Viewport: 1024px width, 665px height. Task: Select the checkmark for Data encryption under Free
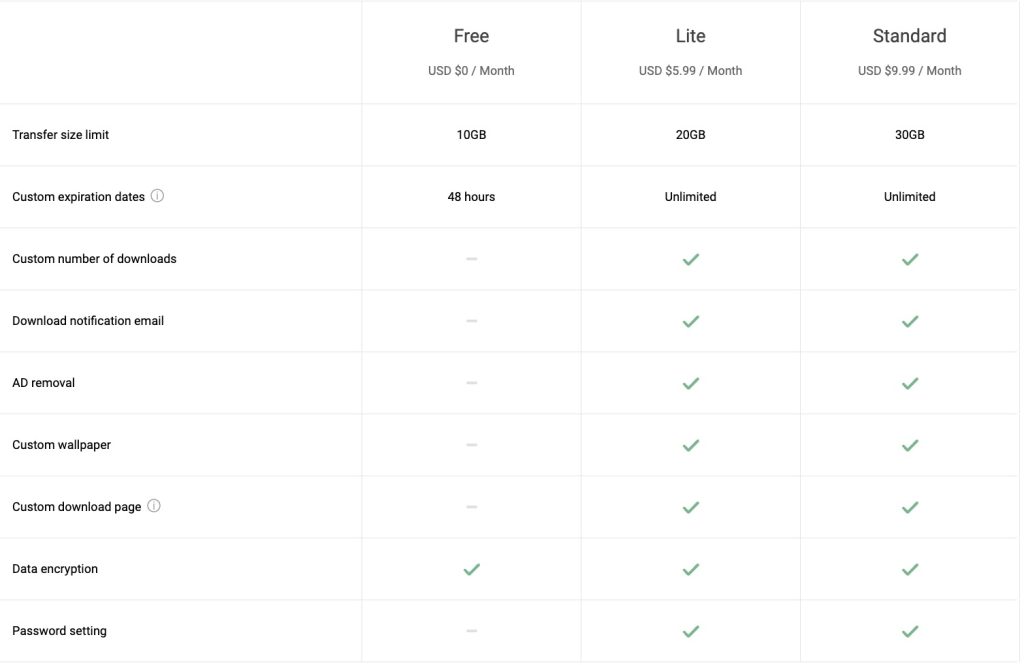(470, 569)
